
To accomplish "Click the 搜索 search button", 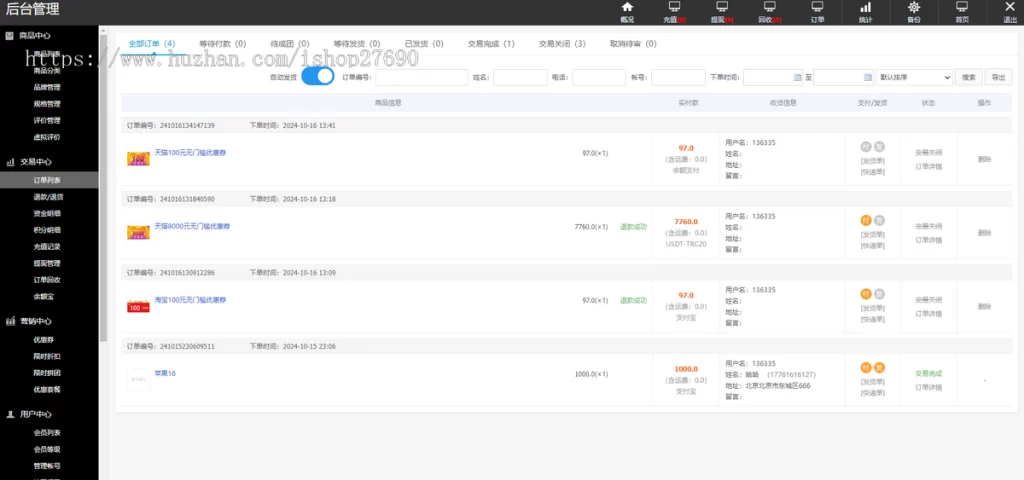I will 968,77.
